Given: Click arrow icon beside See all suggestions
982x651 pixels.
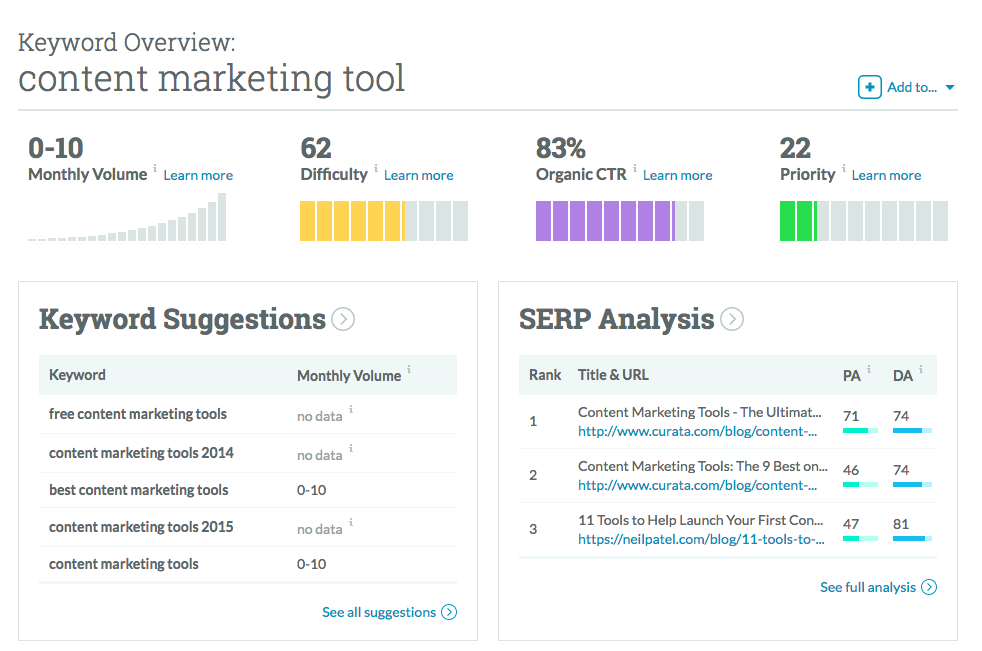Looking at the screenshot, I should click(449, 612).
